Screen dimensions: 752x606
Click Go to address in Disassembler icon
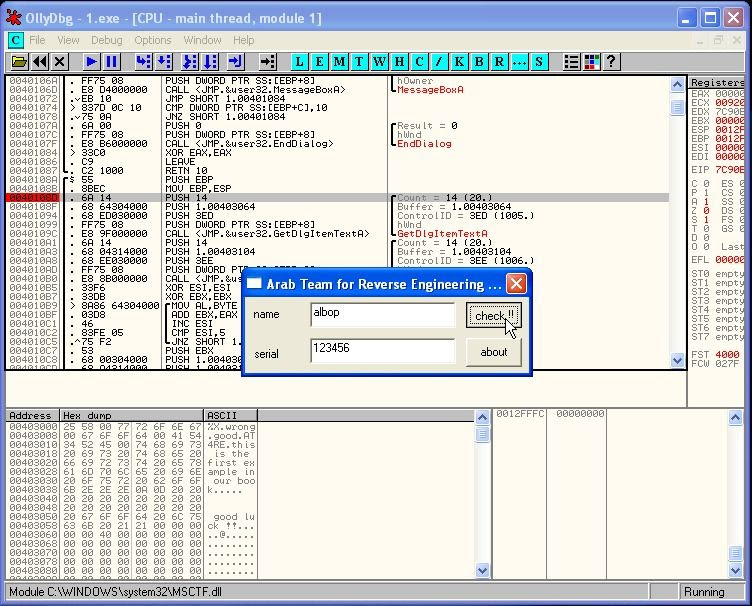pos(268,61)
